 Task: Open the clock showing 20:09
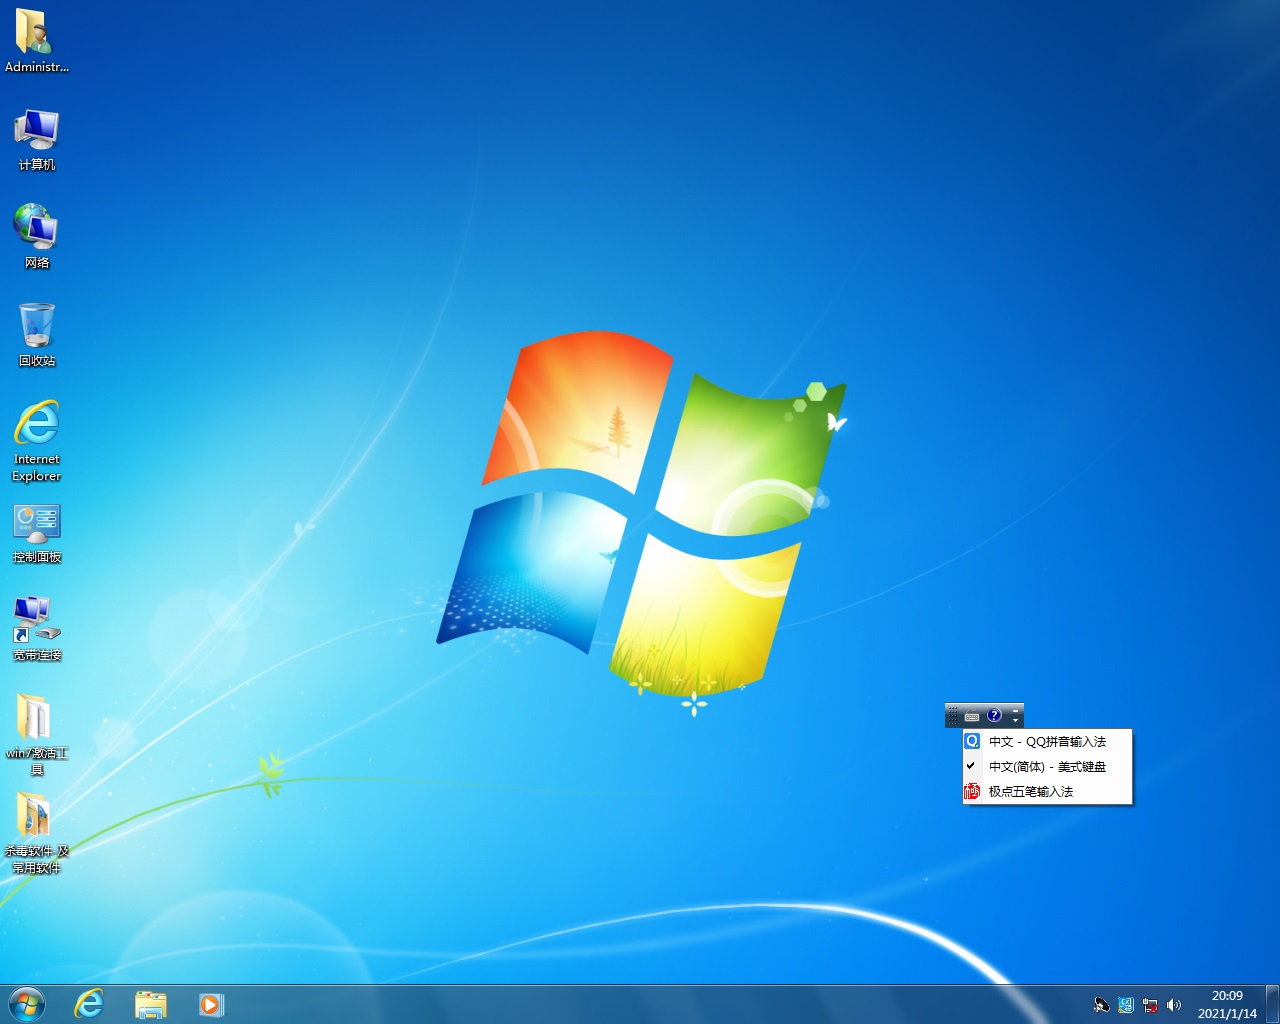point(1227,1004)
